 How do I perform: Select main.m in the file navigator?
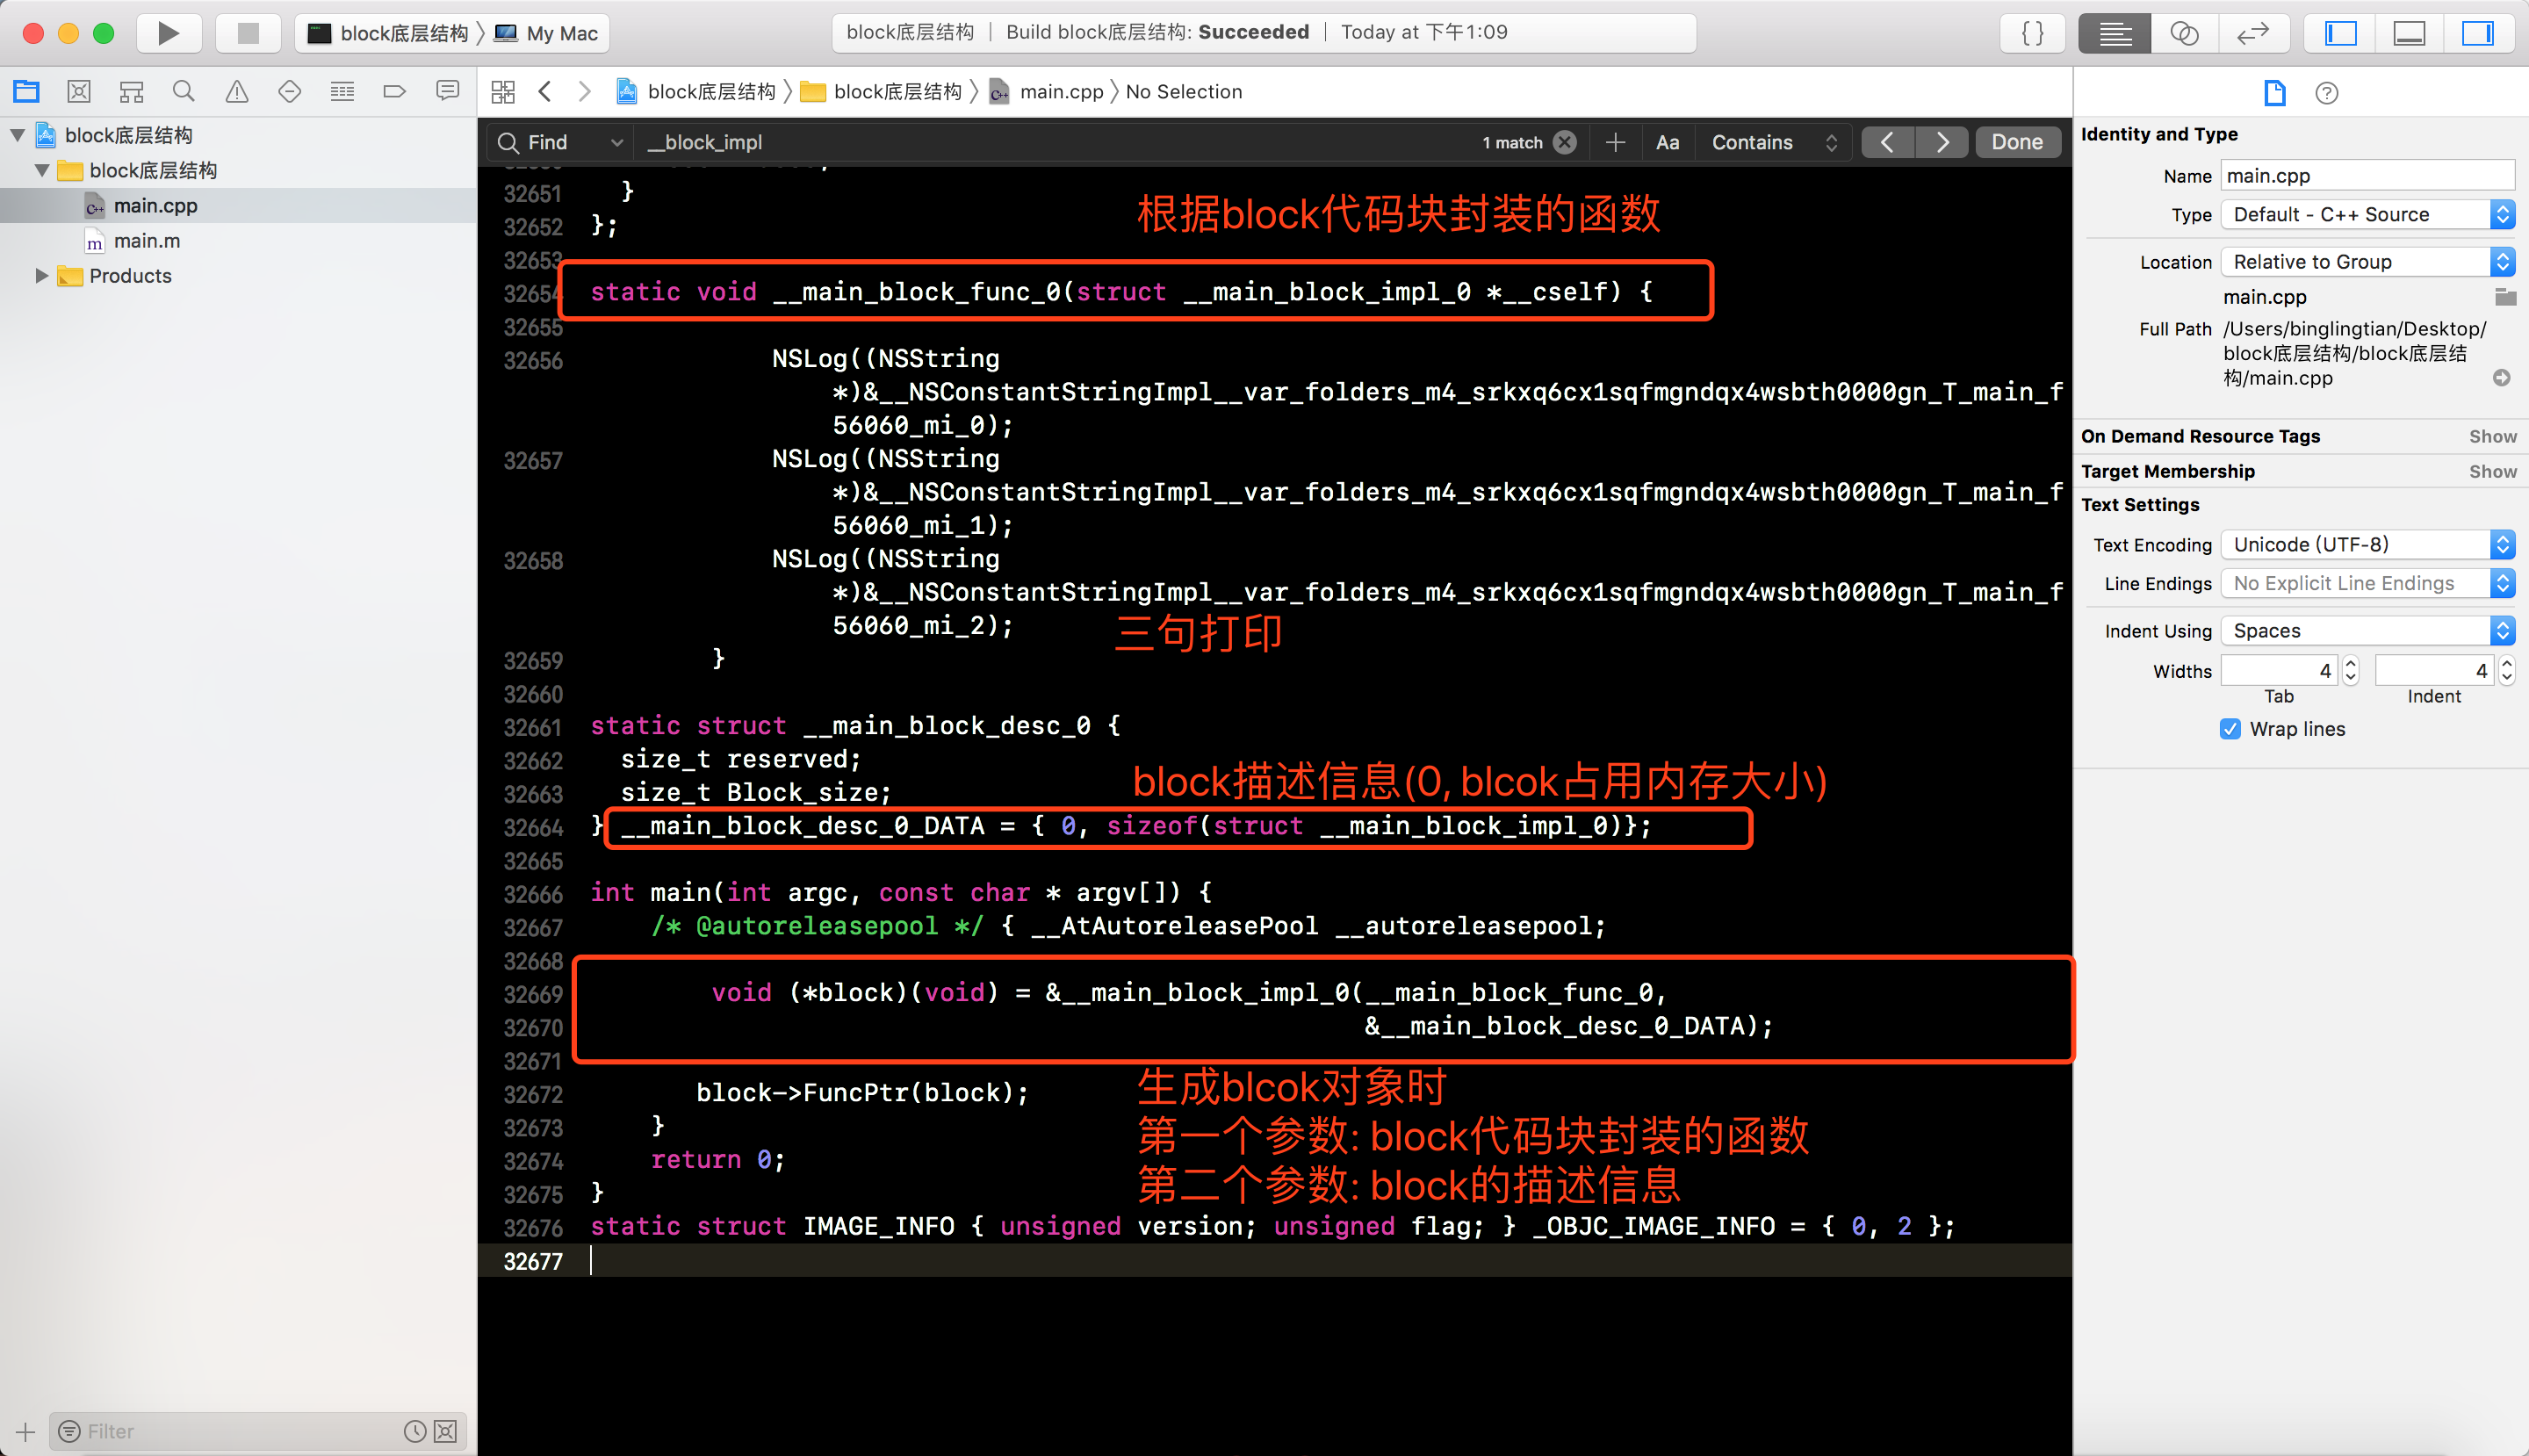point(147,241)
